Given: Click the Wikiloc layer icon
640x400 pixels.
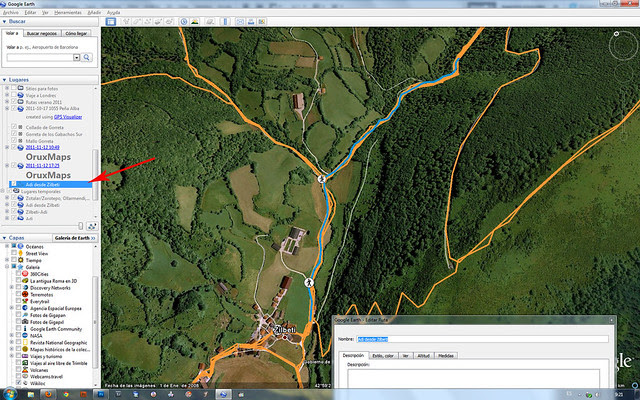Looking at the screenshot, I should pyautogui.click(x=25, y=383).
